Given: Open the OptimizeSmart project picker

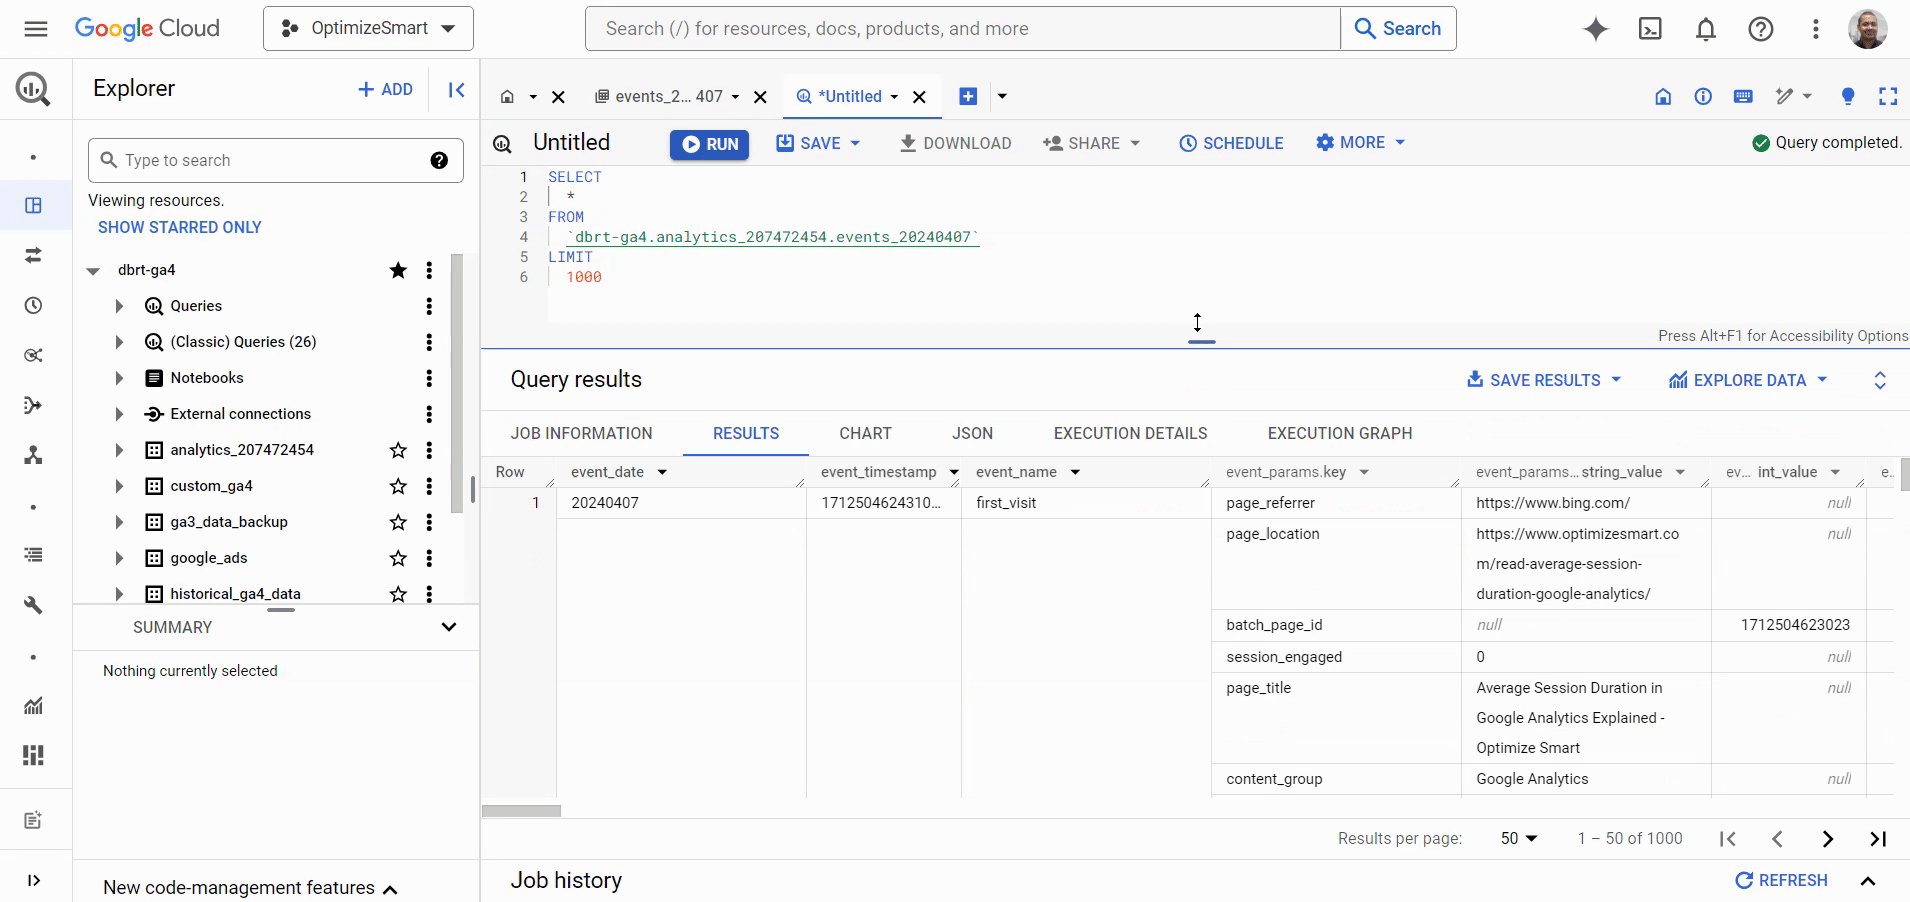Looking at the screenshot, I should (368, 28).
